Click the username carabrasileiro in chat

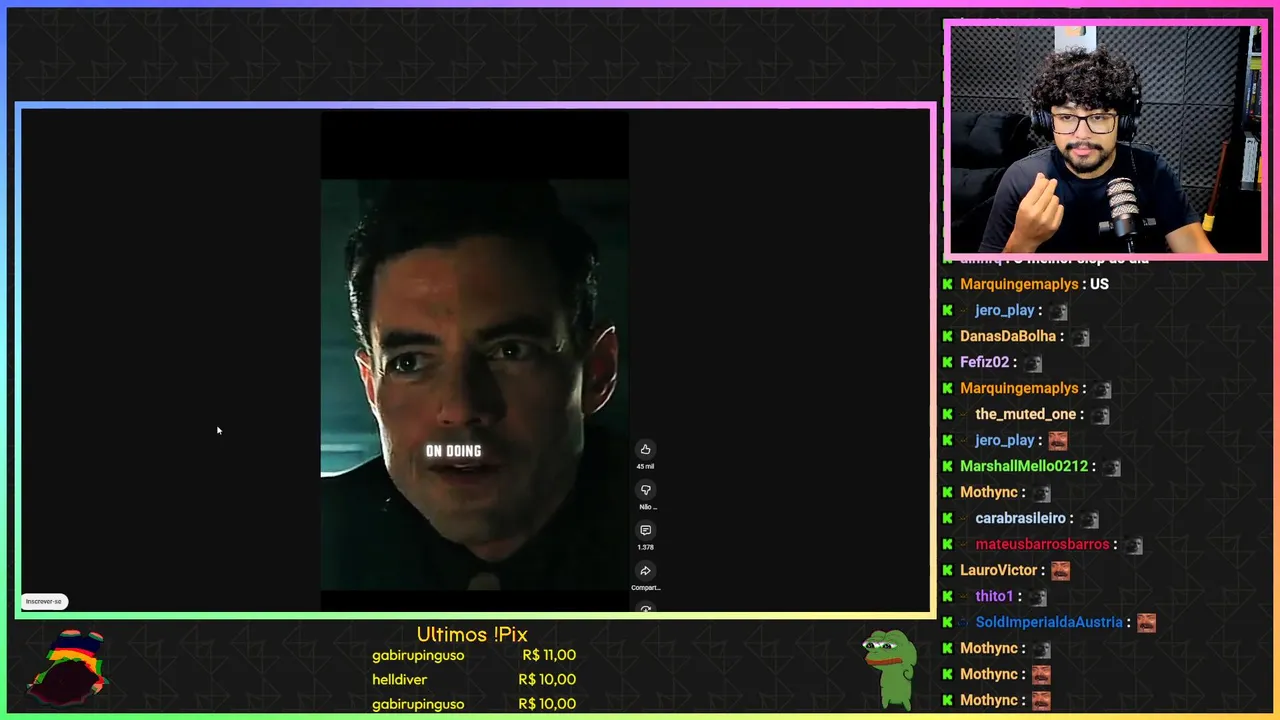pos(1020,518)
